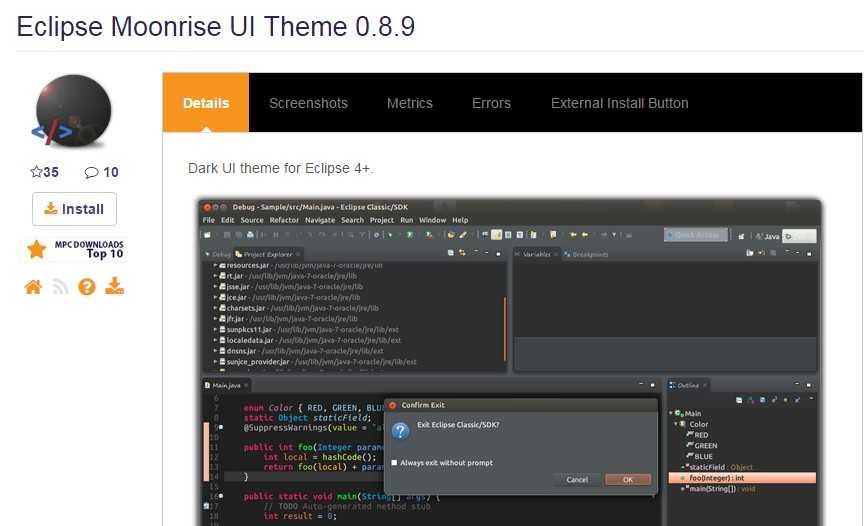The image size is (864, 526).
Task: Select the Breakpoints view tab
Action: pyautogui.click(x=587, y=254)
